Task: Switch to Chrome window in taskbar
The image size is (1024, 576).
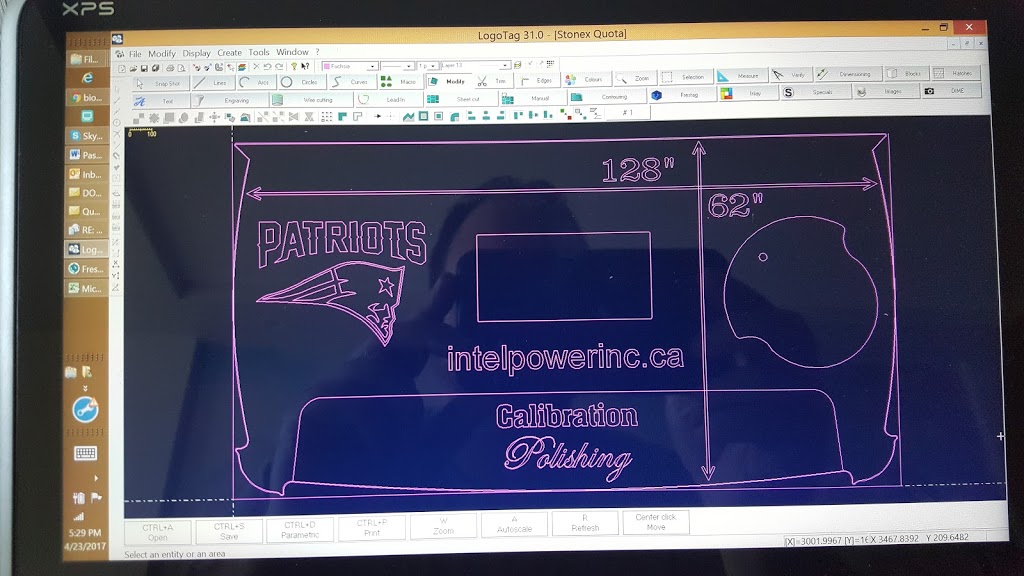Action: (x=86, y=97)
